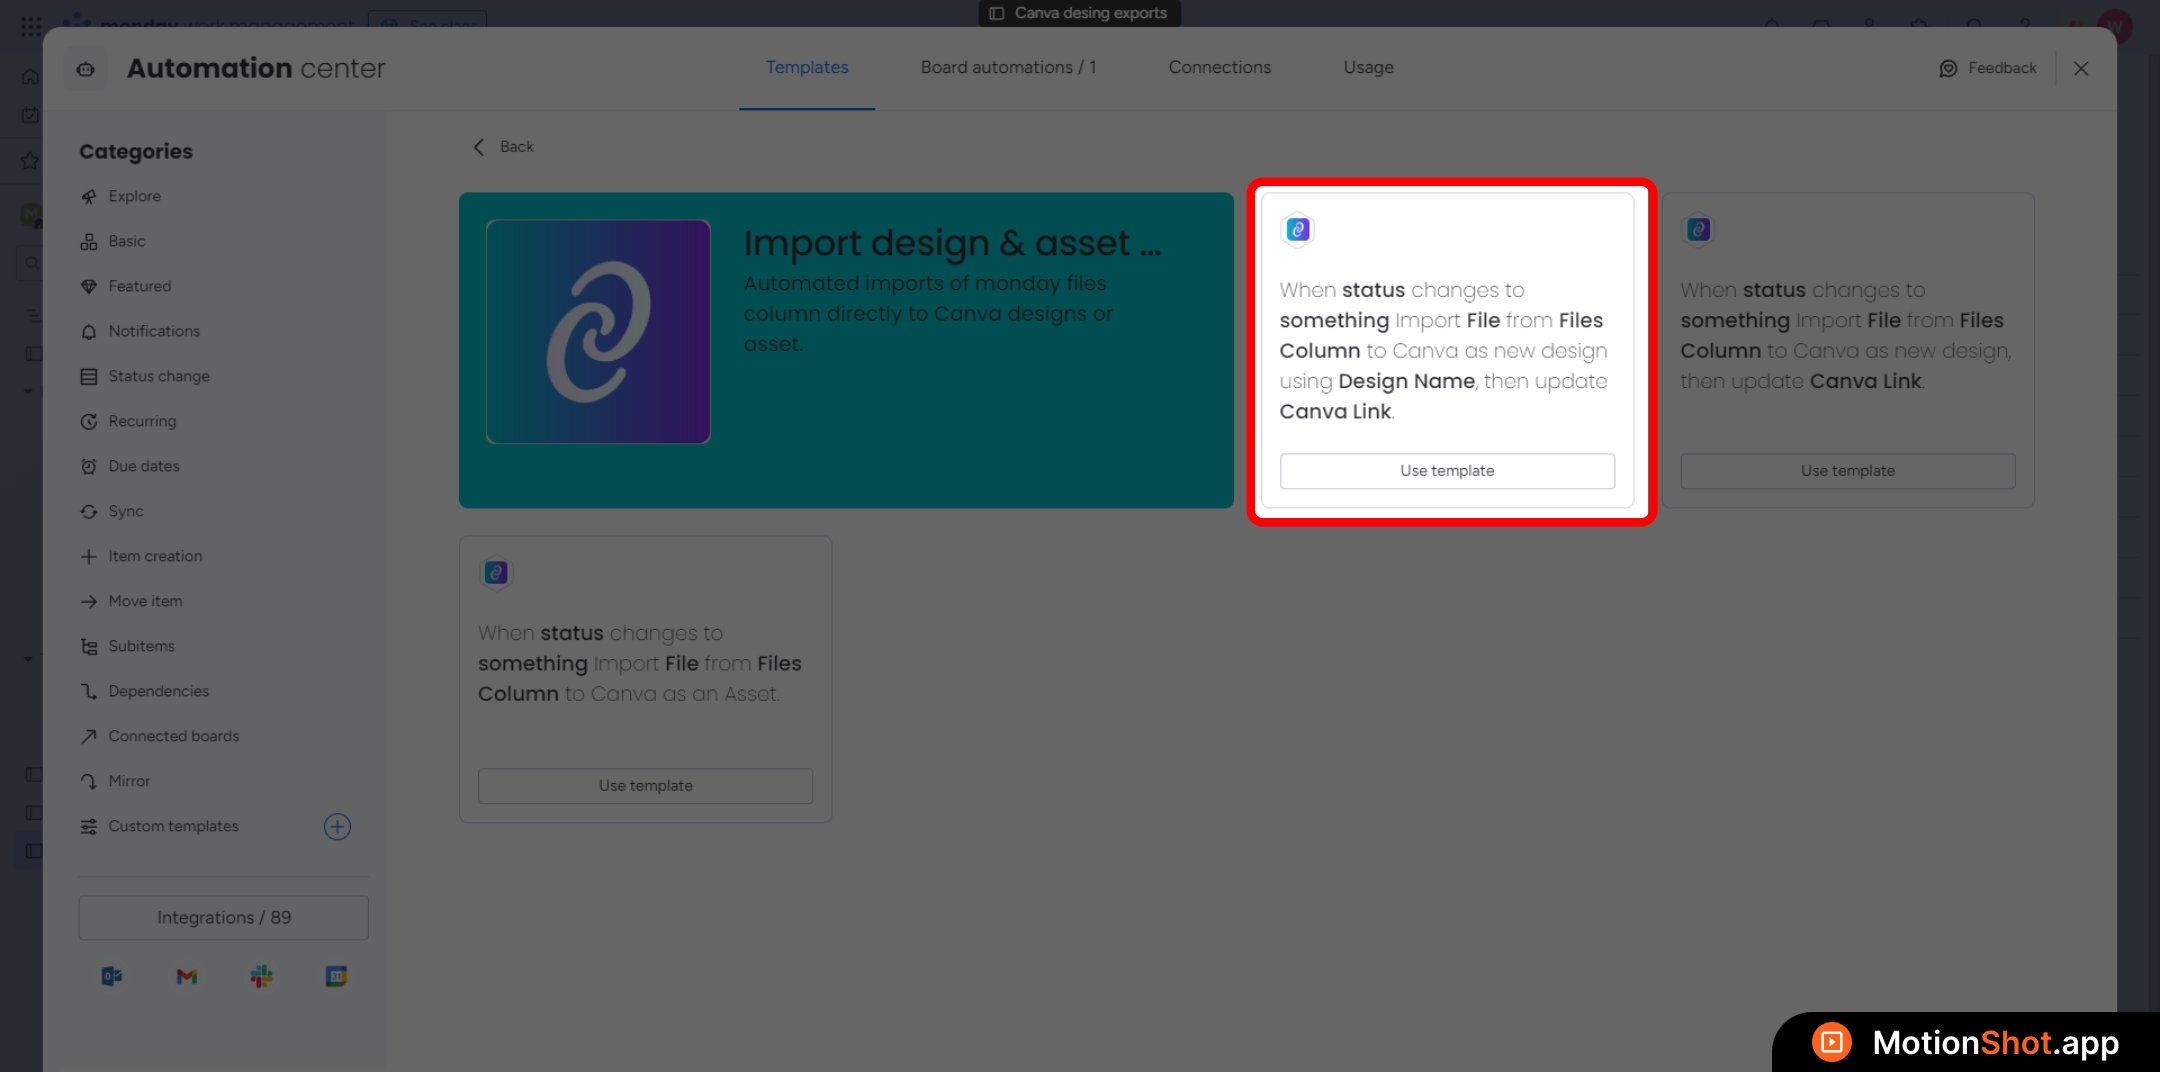Click the automation center robot icon
This screenshot has width=2160, height=1072.
pyautogui.click(x=86, y=69)
